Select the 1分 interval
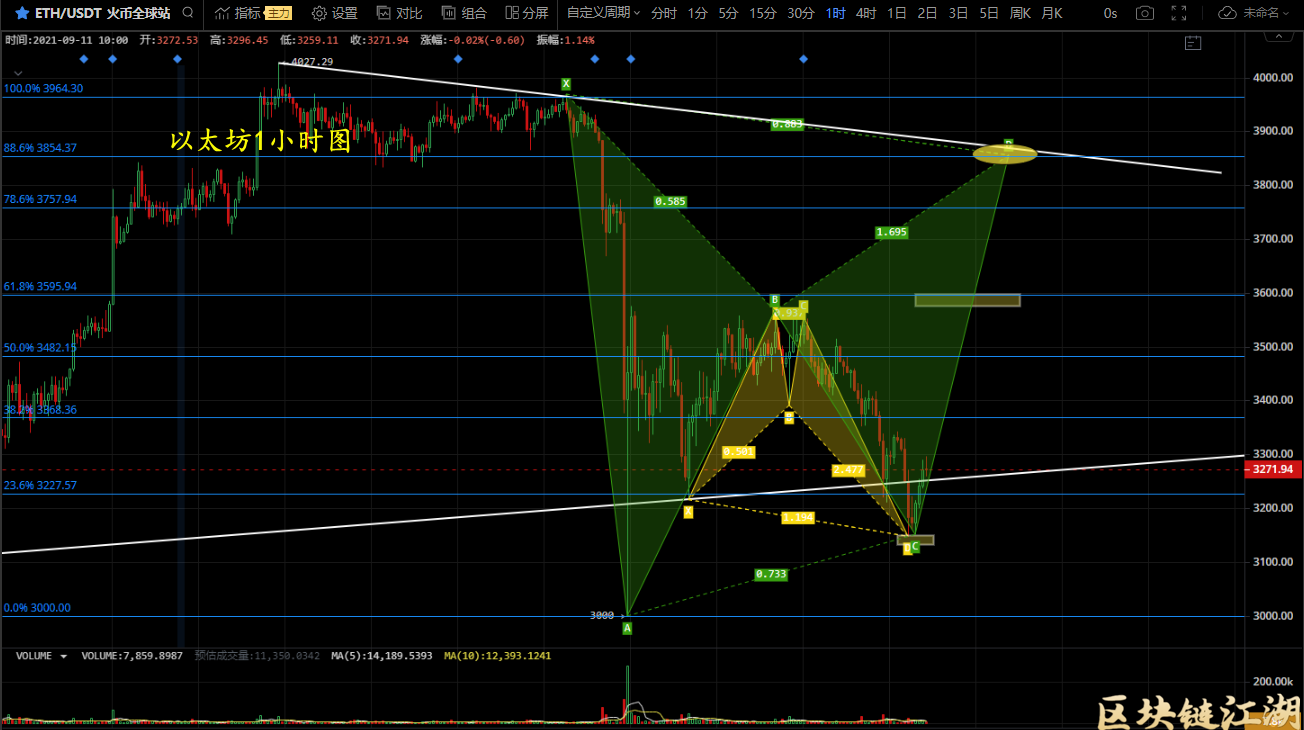Screen dimensions: 1304x730 pyautogui.click(x=698, y=13)
